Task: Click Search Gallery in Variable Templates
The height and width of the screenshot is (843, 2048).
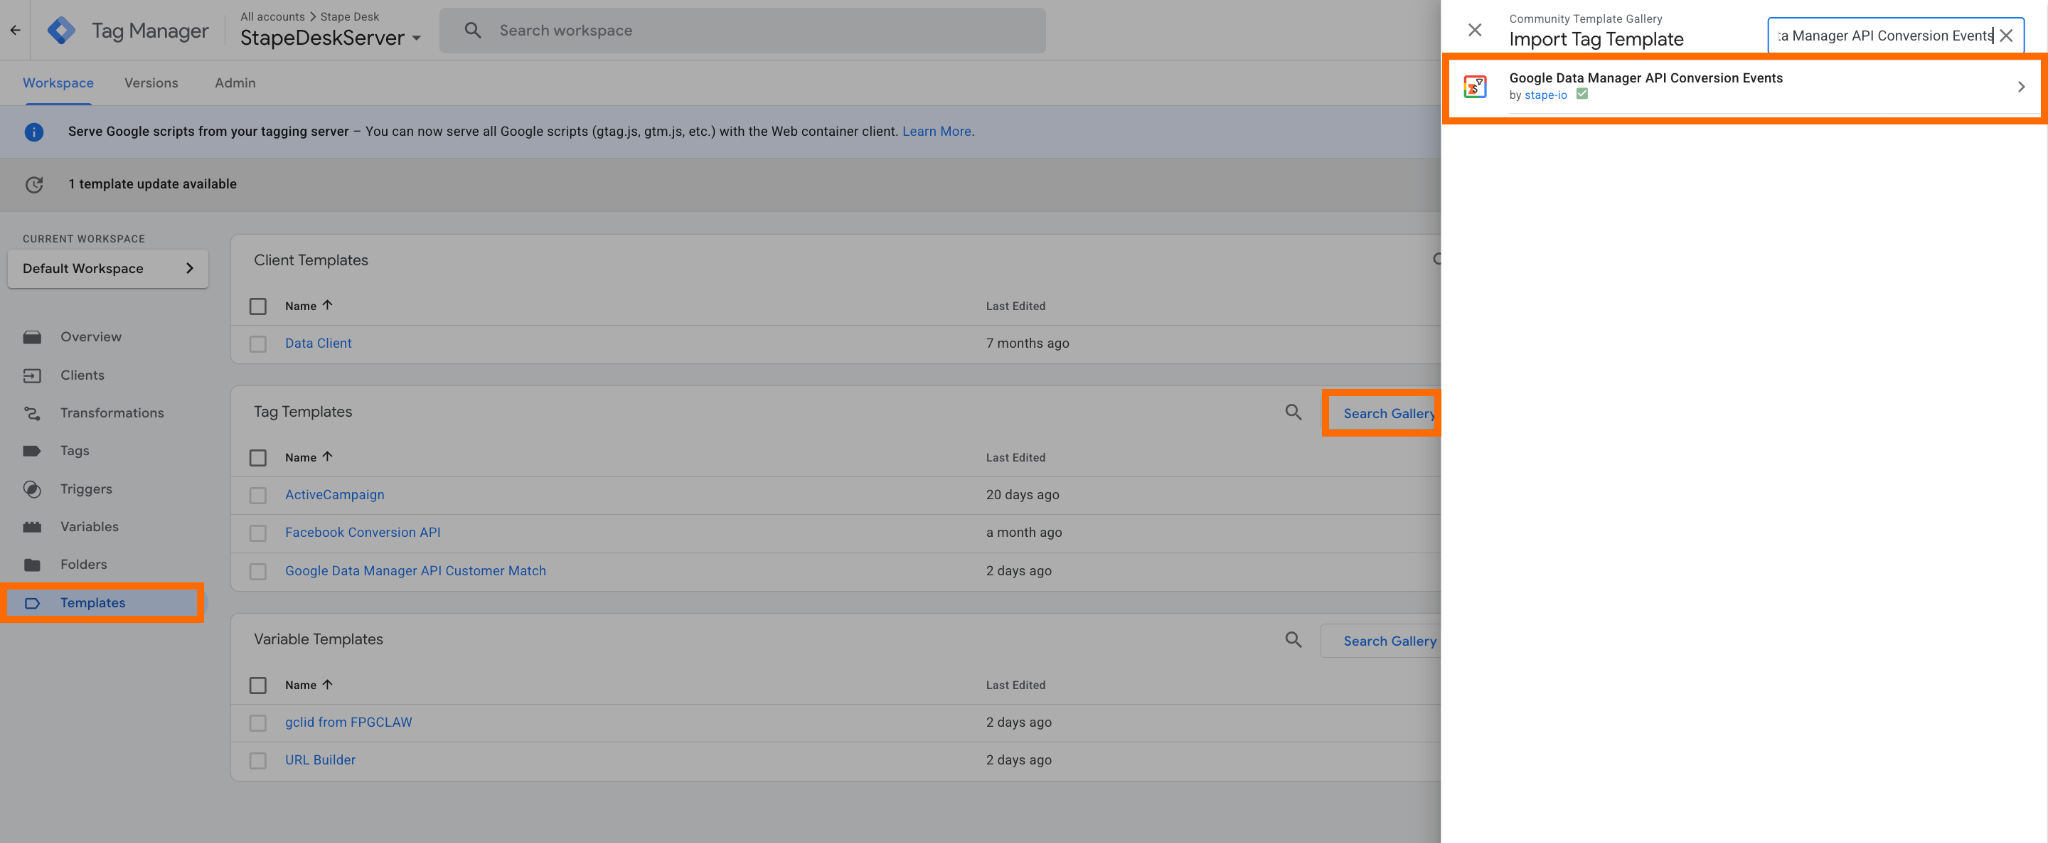Action: tap(1389, 641)
